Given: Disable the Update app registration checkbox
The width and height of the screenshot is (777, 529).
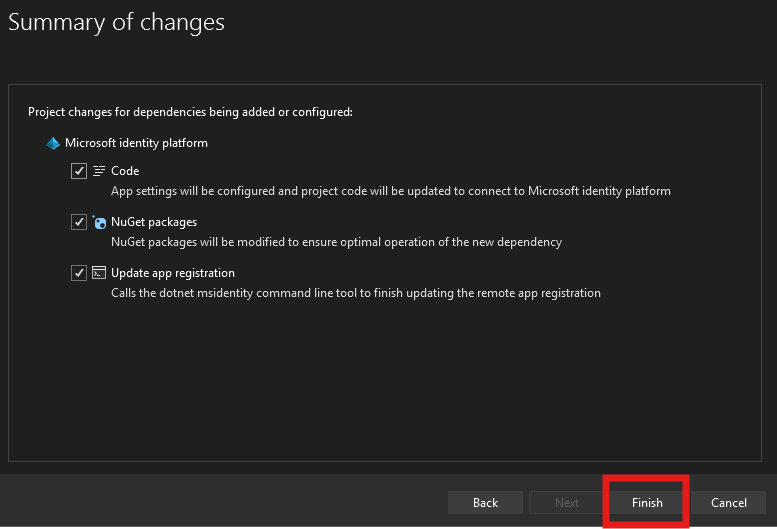Looking at the screenshot, I should pos(79,273).
